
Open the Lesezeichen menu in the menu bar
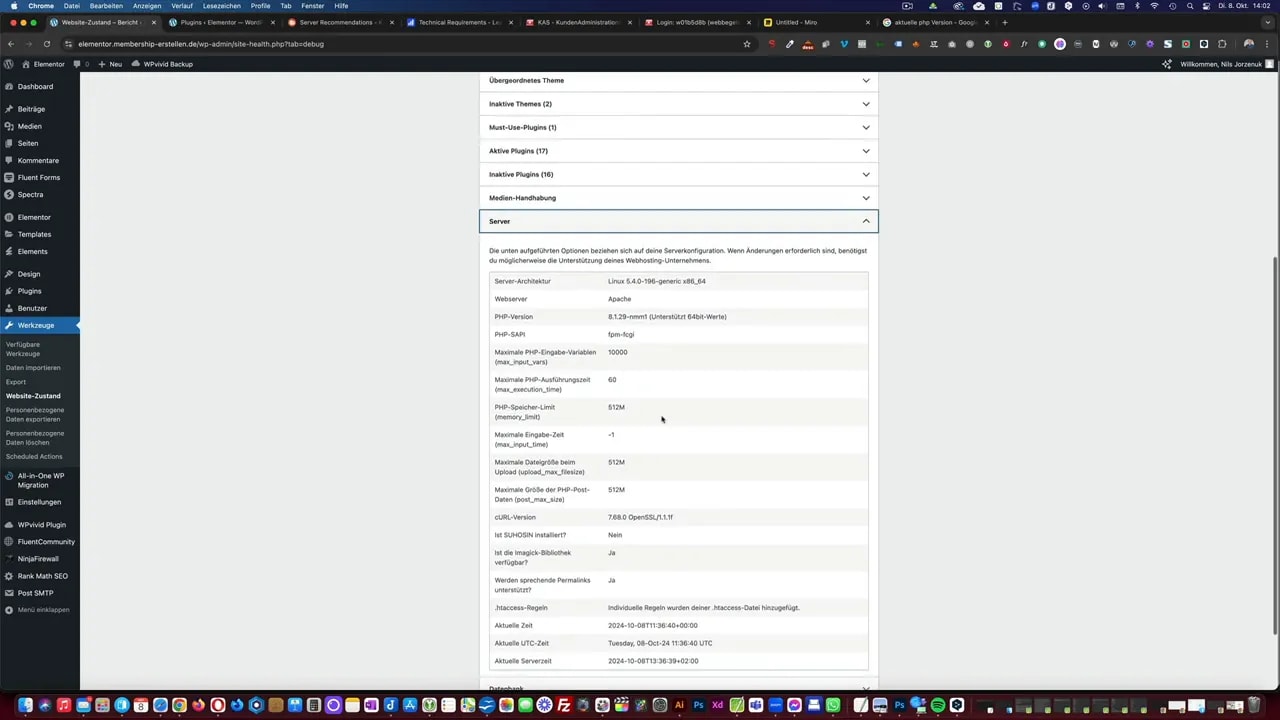tap(221, 6)
